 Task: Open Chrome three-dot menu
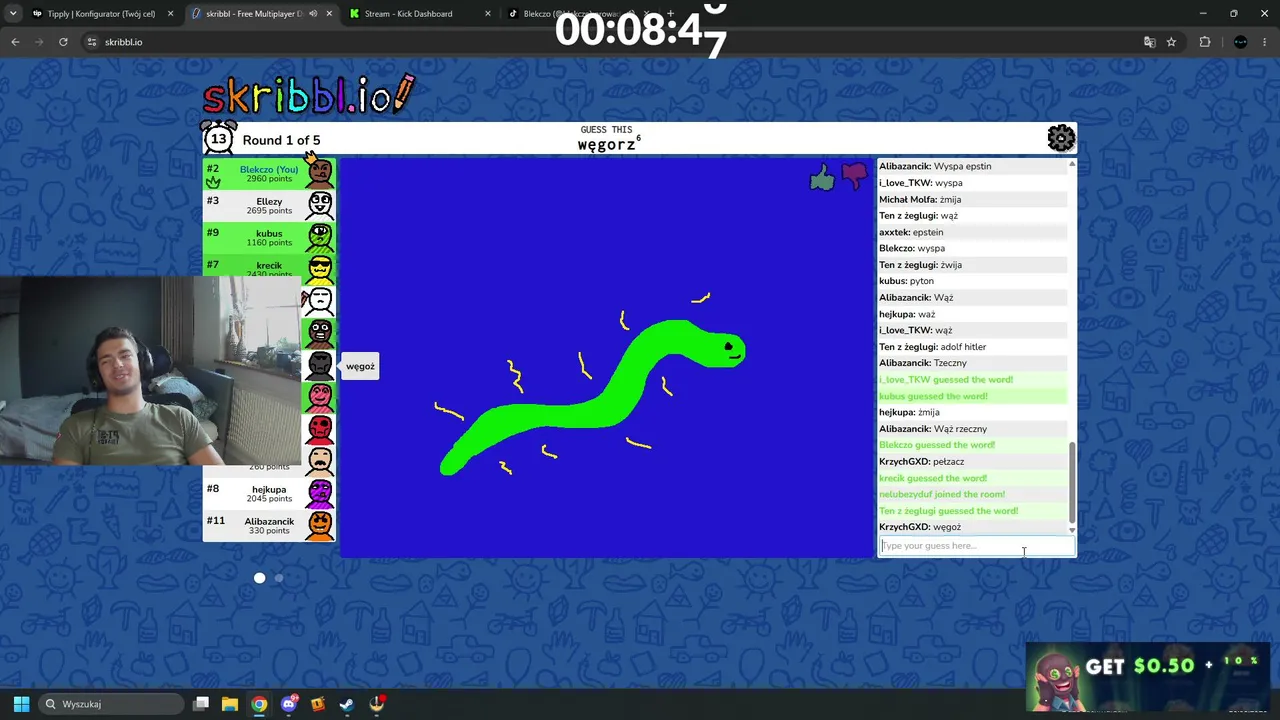pos(1265,42)
